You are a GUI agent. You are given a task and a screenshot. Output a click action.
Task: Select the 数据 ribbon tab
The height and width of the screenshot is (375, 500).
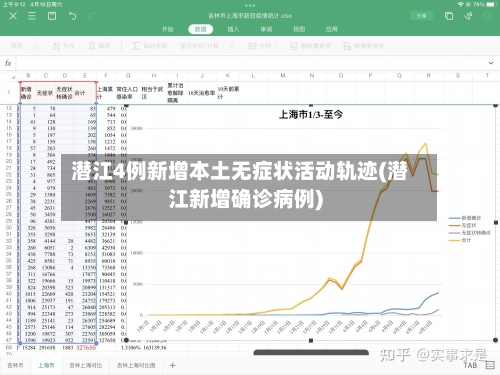click(200, 29)
